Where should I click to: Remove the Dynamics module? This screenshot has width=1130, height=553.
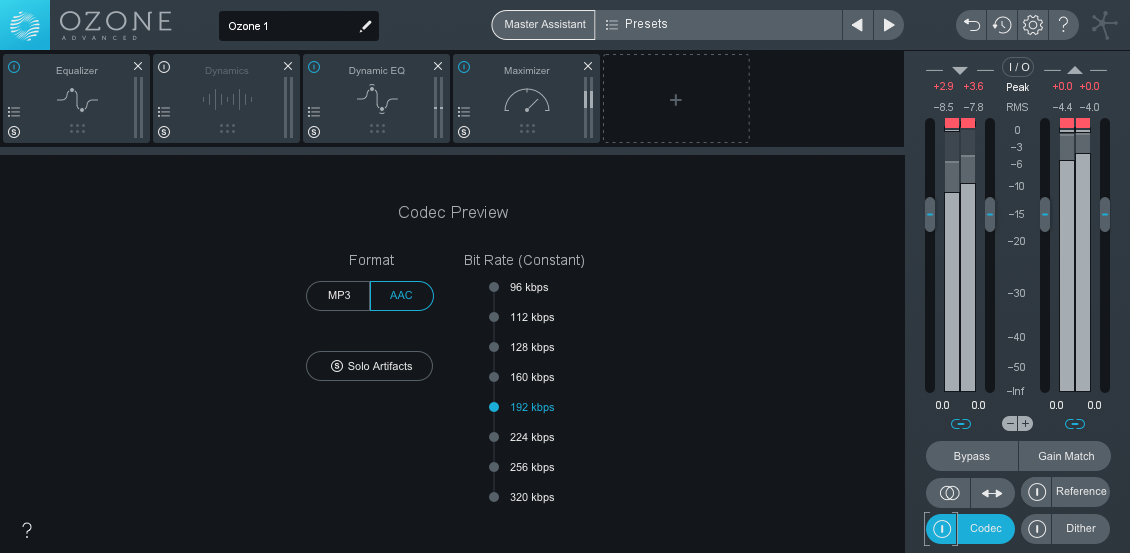tap(288, 66)
